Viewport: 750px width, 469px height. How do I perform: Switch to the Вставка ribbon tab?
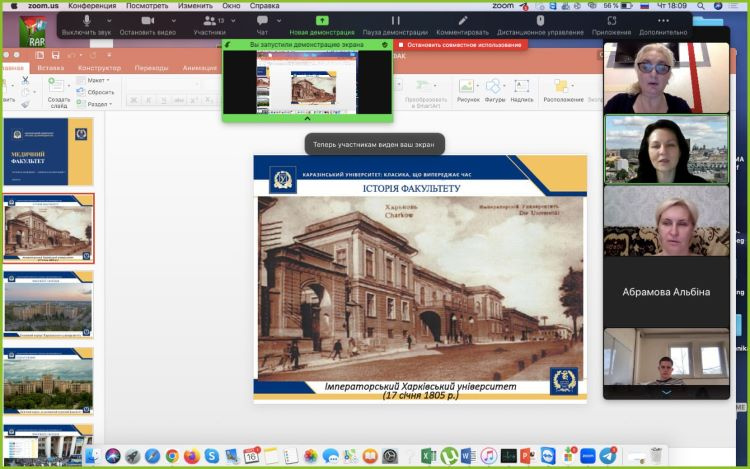51,68
